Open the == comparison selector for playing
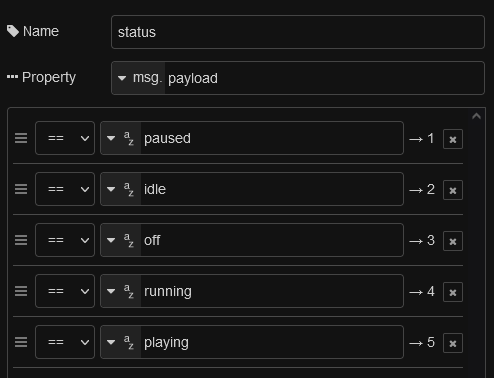The width and height of the screenshot is (494, 378). pyautogui.click(x=65, y=342)
